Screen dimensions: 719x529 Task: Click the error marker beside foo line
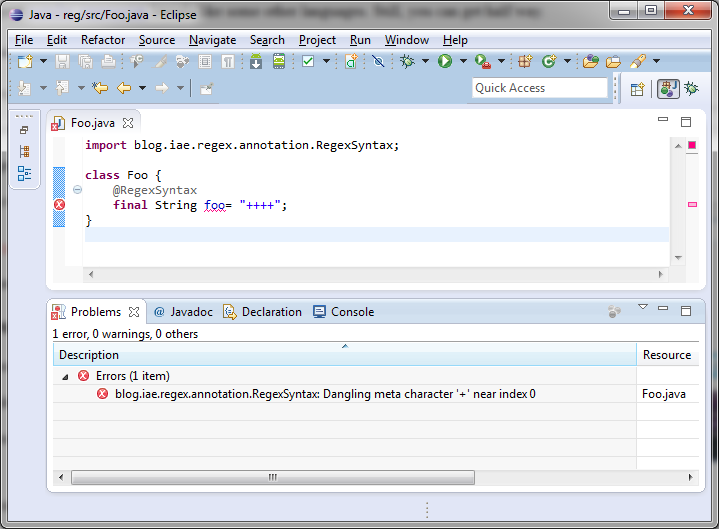coord(59,204)
